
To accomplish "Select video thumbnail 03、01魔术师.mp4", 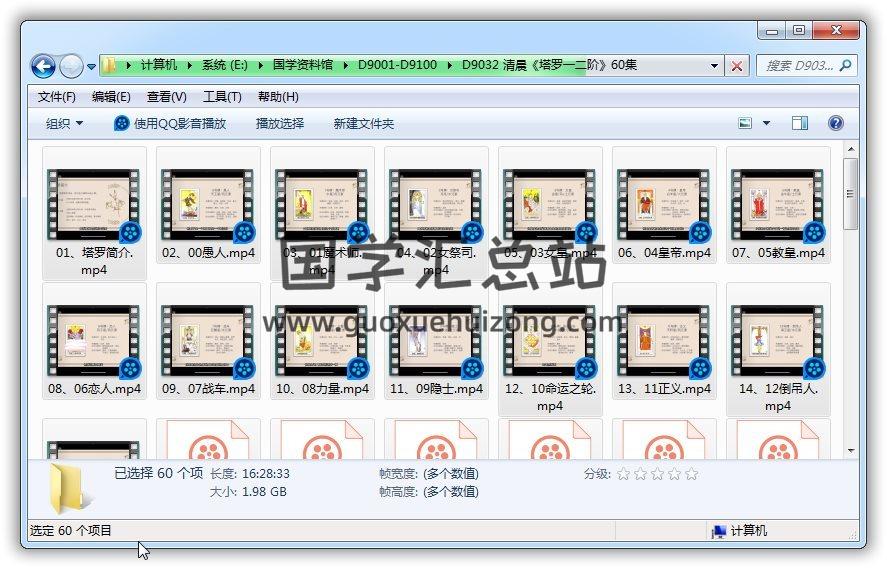I will (322, 205).
